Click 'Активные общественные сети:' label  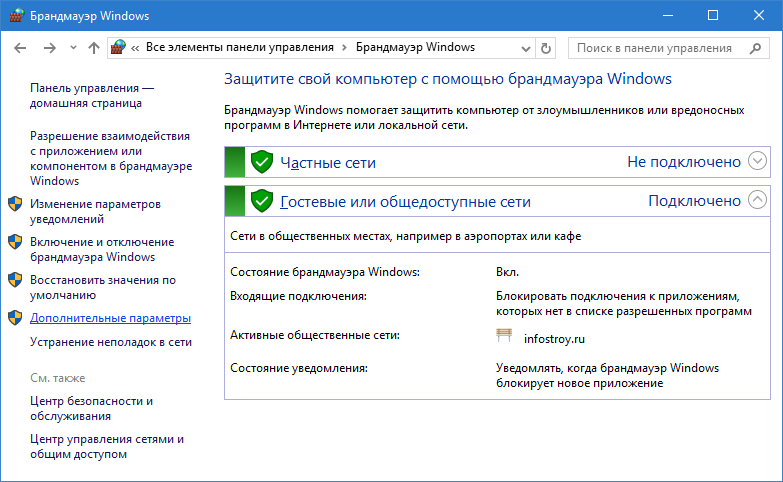tap(315, 335)
